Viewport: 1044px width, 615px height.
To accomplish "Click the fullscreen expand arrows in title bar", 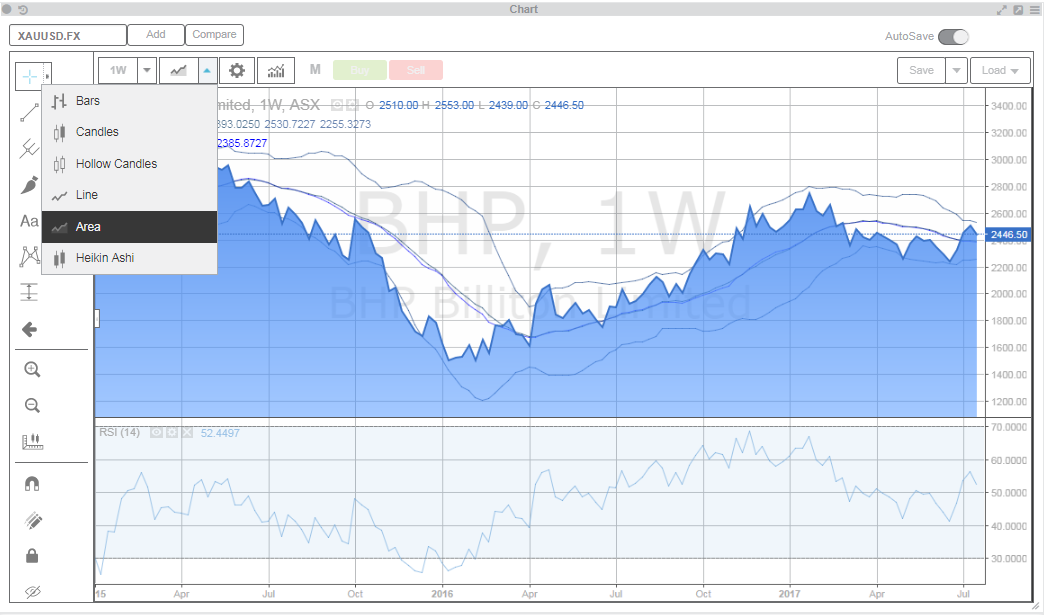I will coord(1001,9).
